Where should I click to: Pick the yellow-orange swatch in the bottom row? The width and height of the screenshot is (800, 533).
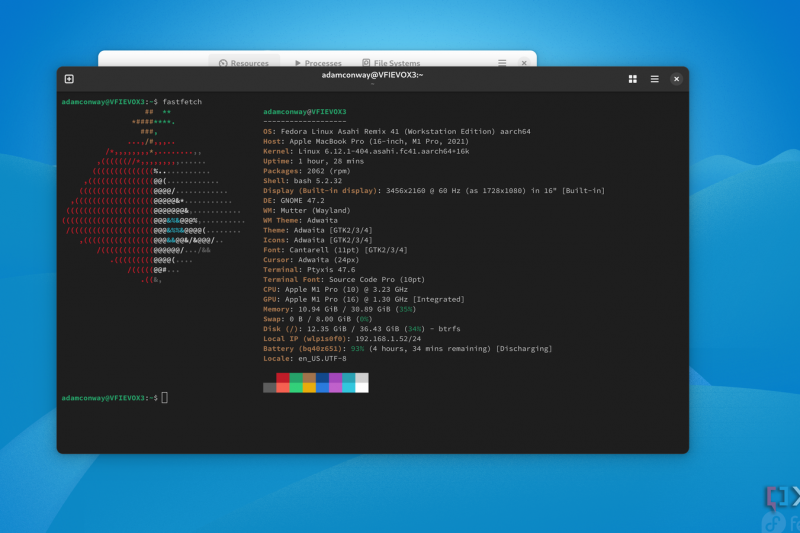click(x=309, y=388)
